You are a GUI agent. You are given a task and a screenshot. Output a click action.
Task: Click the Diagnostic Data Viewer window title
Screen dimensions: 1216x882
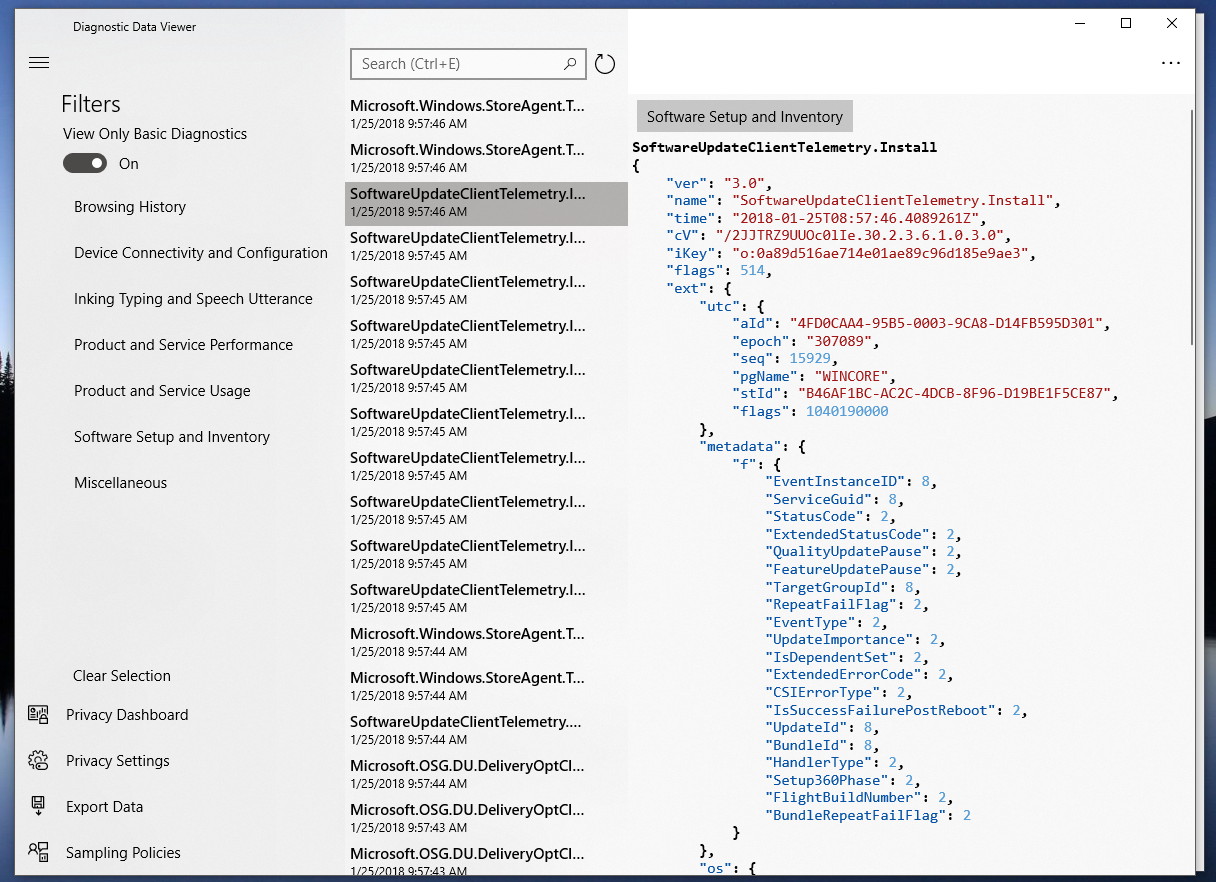point(135,27)
